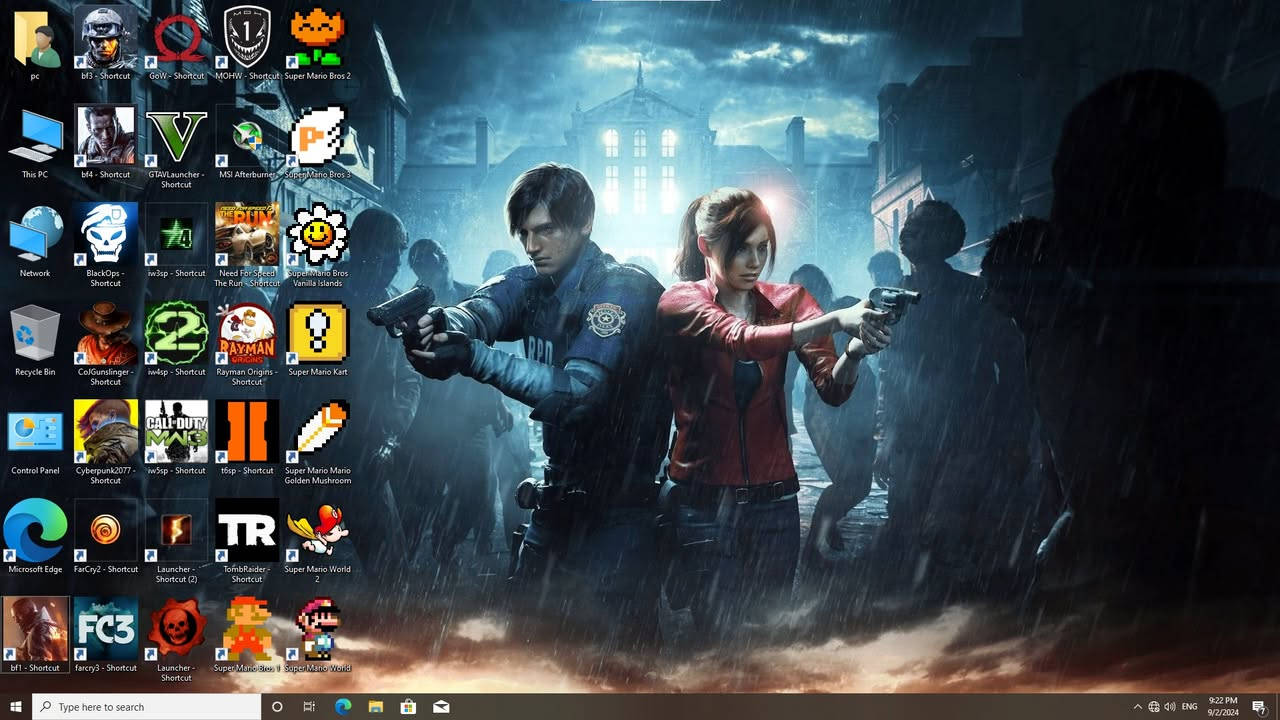Open Cortana from the taskbar circle

click(277, 707)
